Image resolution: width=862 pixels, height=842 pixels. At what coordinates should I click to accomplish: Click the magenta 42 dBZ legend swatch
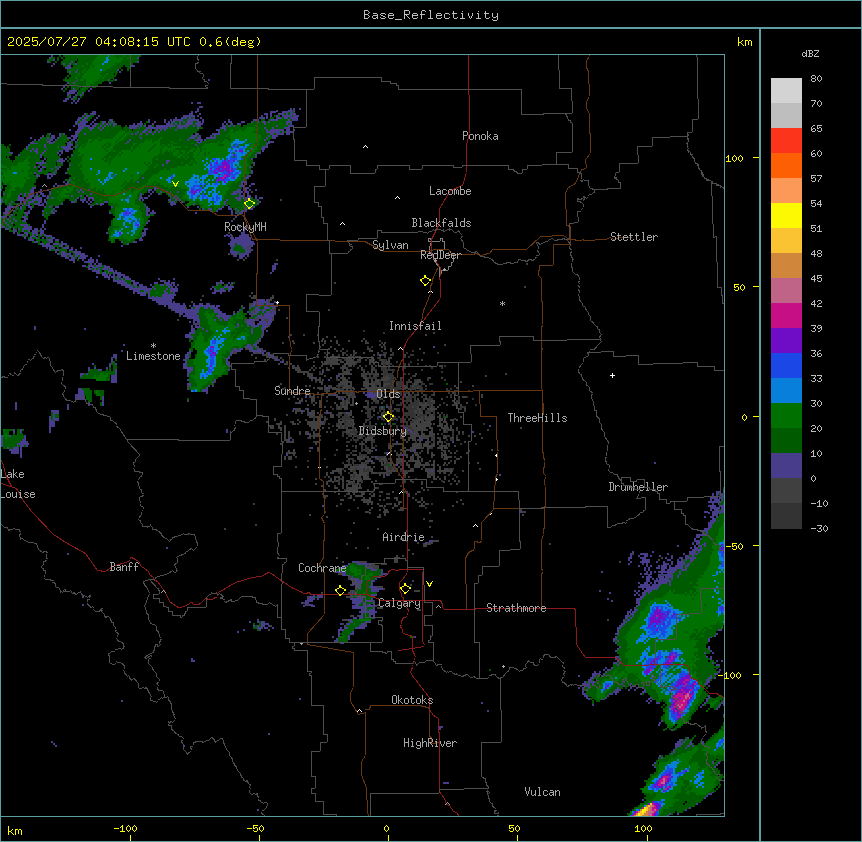pos(786,315)
